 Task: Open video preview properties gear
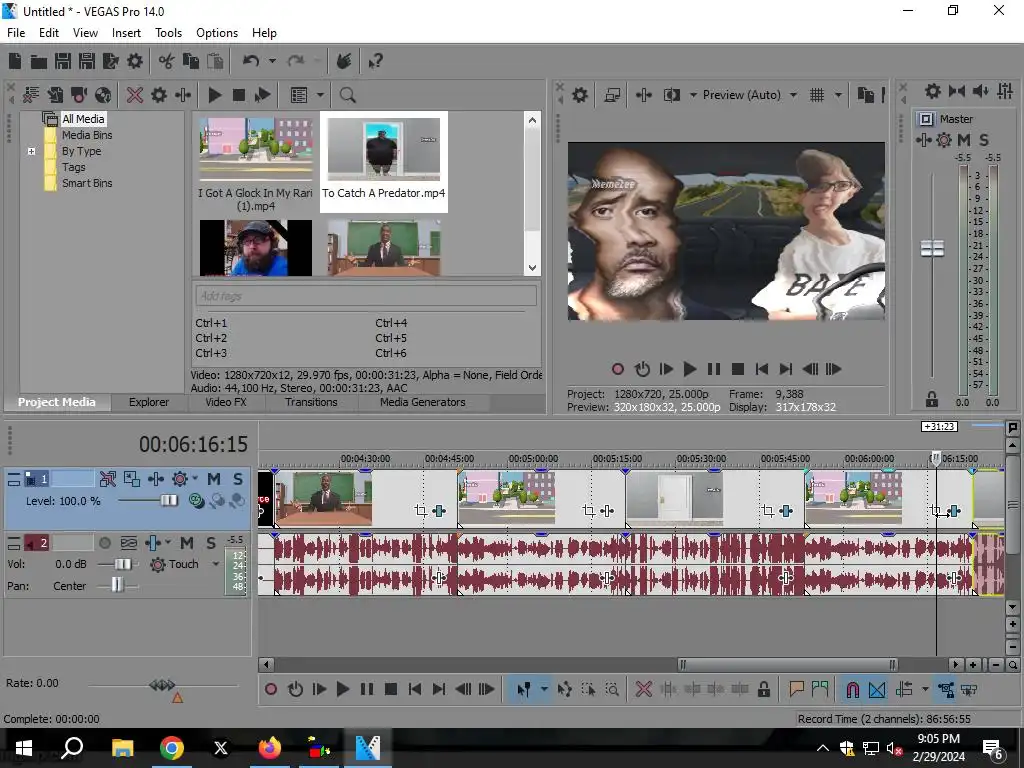[x=580, y=95]
